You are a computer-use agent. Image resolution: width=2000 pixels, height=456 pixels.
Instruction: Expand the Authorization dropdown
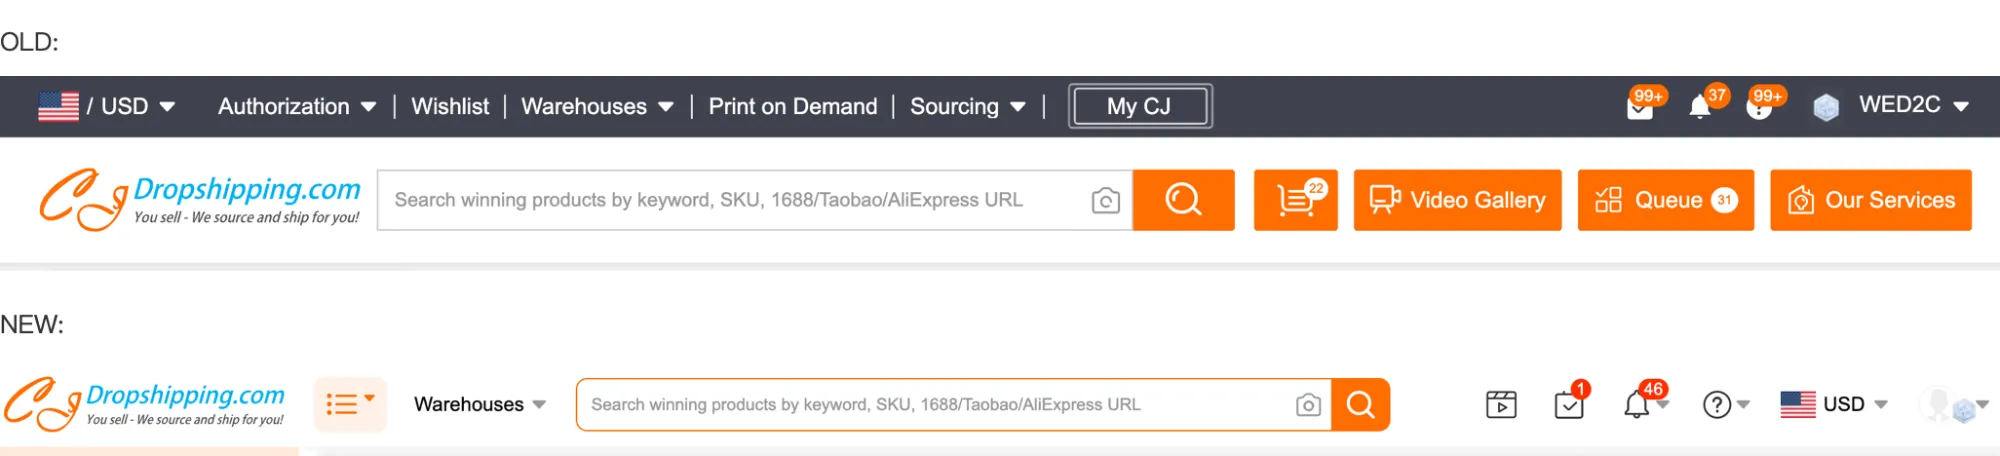point(297,106)
